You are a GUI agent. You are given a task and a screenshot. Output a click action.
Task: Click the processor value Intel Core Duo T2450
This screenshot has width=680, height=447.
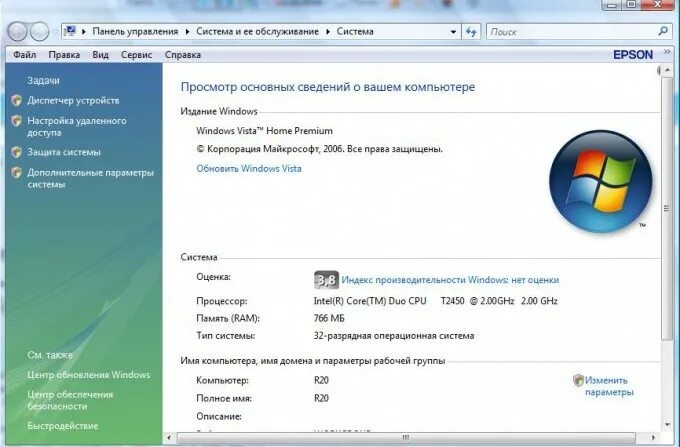pos(435,301)
